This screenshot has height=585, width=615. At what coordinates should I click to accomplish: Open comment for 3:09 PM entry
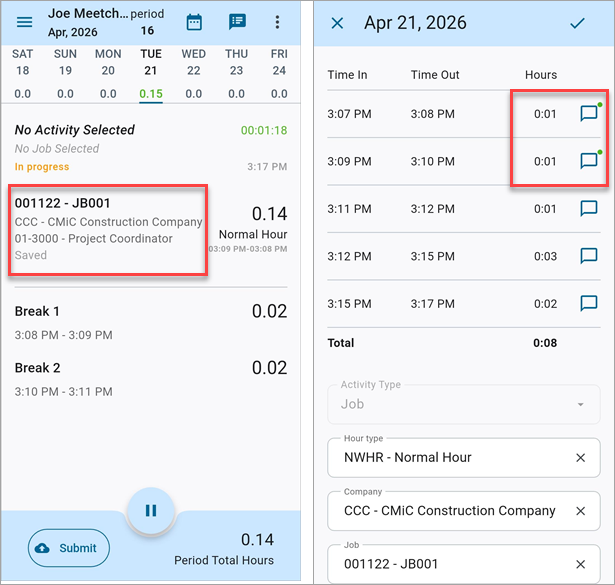[589, 161]
